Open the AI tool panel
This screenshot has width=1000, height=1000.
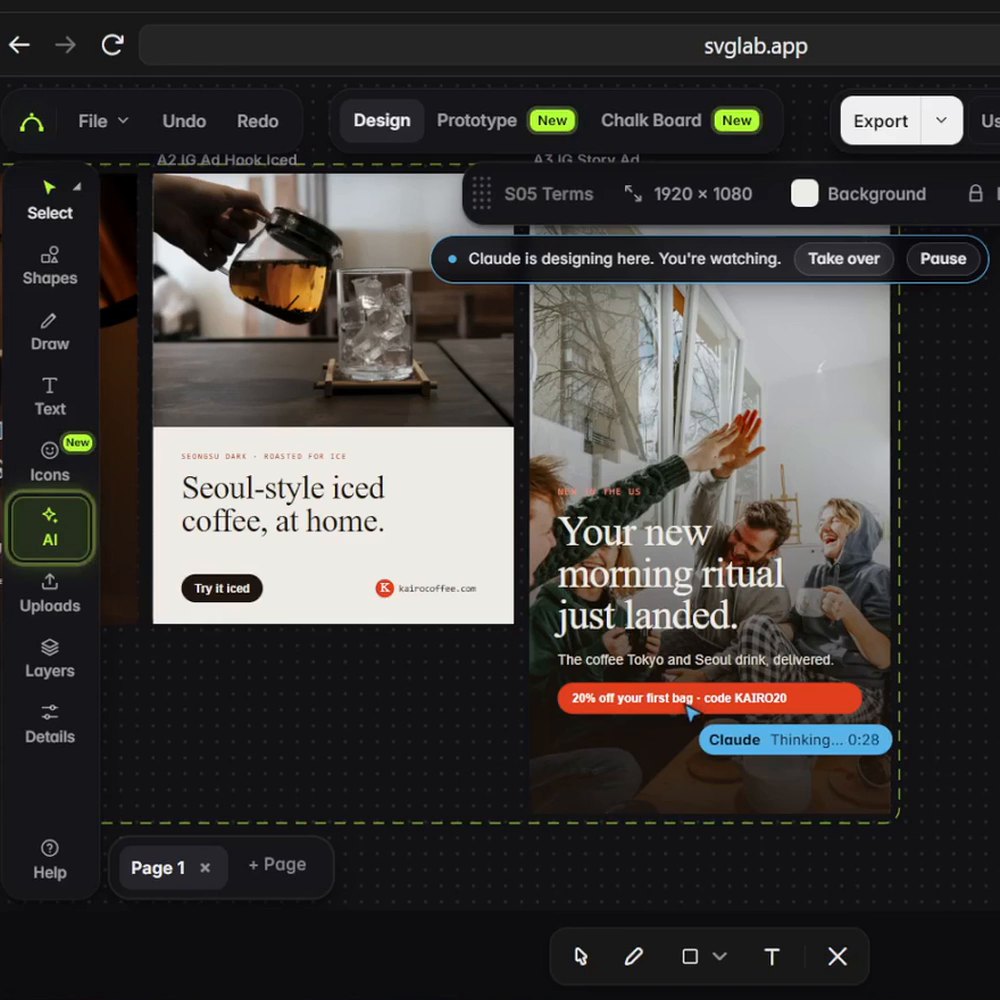(50, 527)
